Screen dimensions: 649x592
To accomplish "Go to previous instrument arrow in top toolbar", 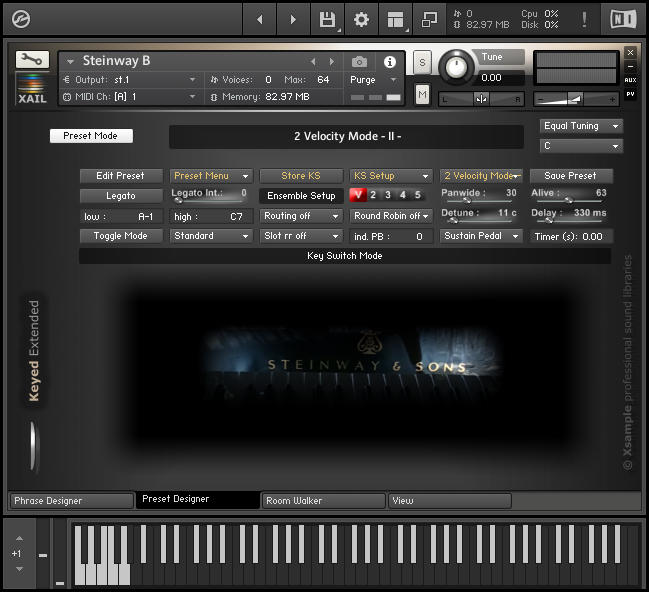I will pyautogui.click(x=260, y=19).
